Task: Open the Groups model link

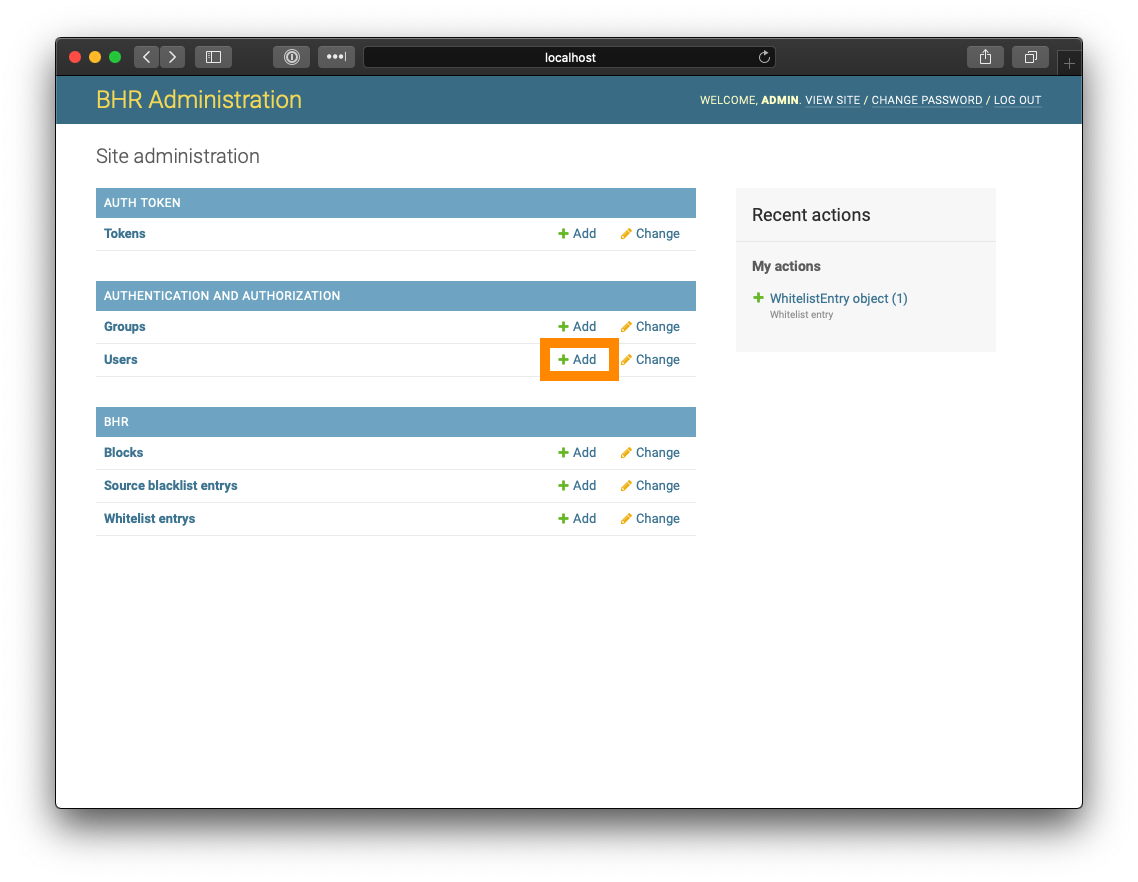Action: (x=125, y=327)
